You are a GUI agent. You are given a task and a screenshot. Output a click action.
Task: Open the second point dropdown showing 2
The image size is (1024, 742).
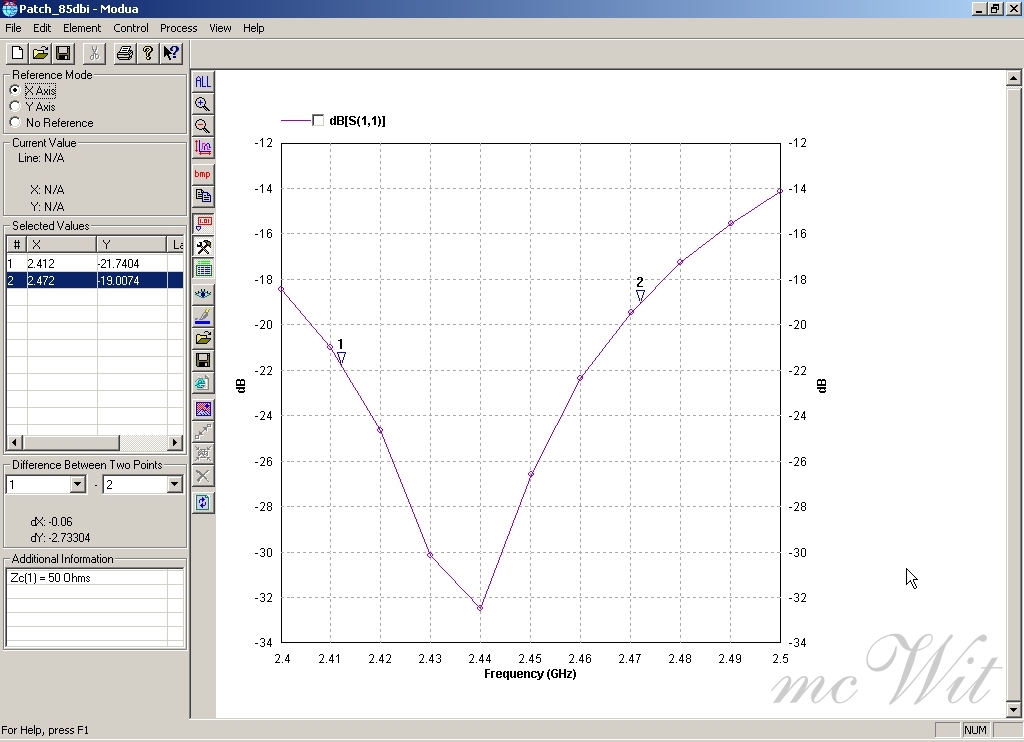point(174,485)
